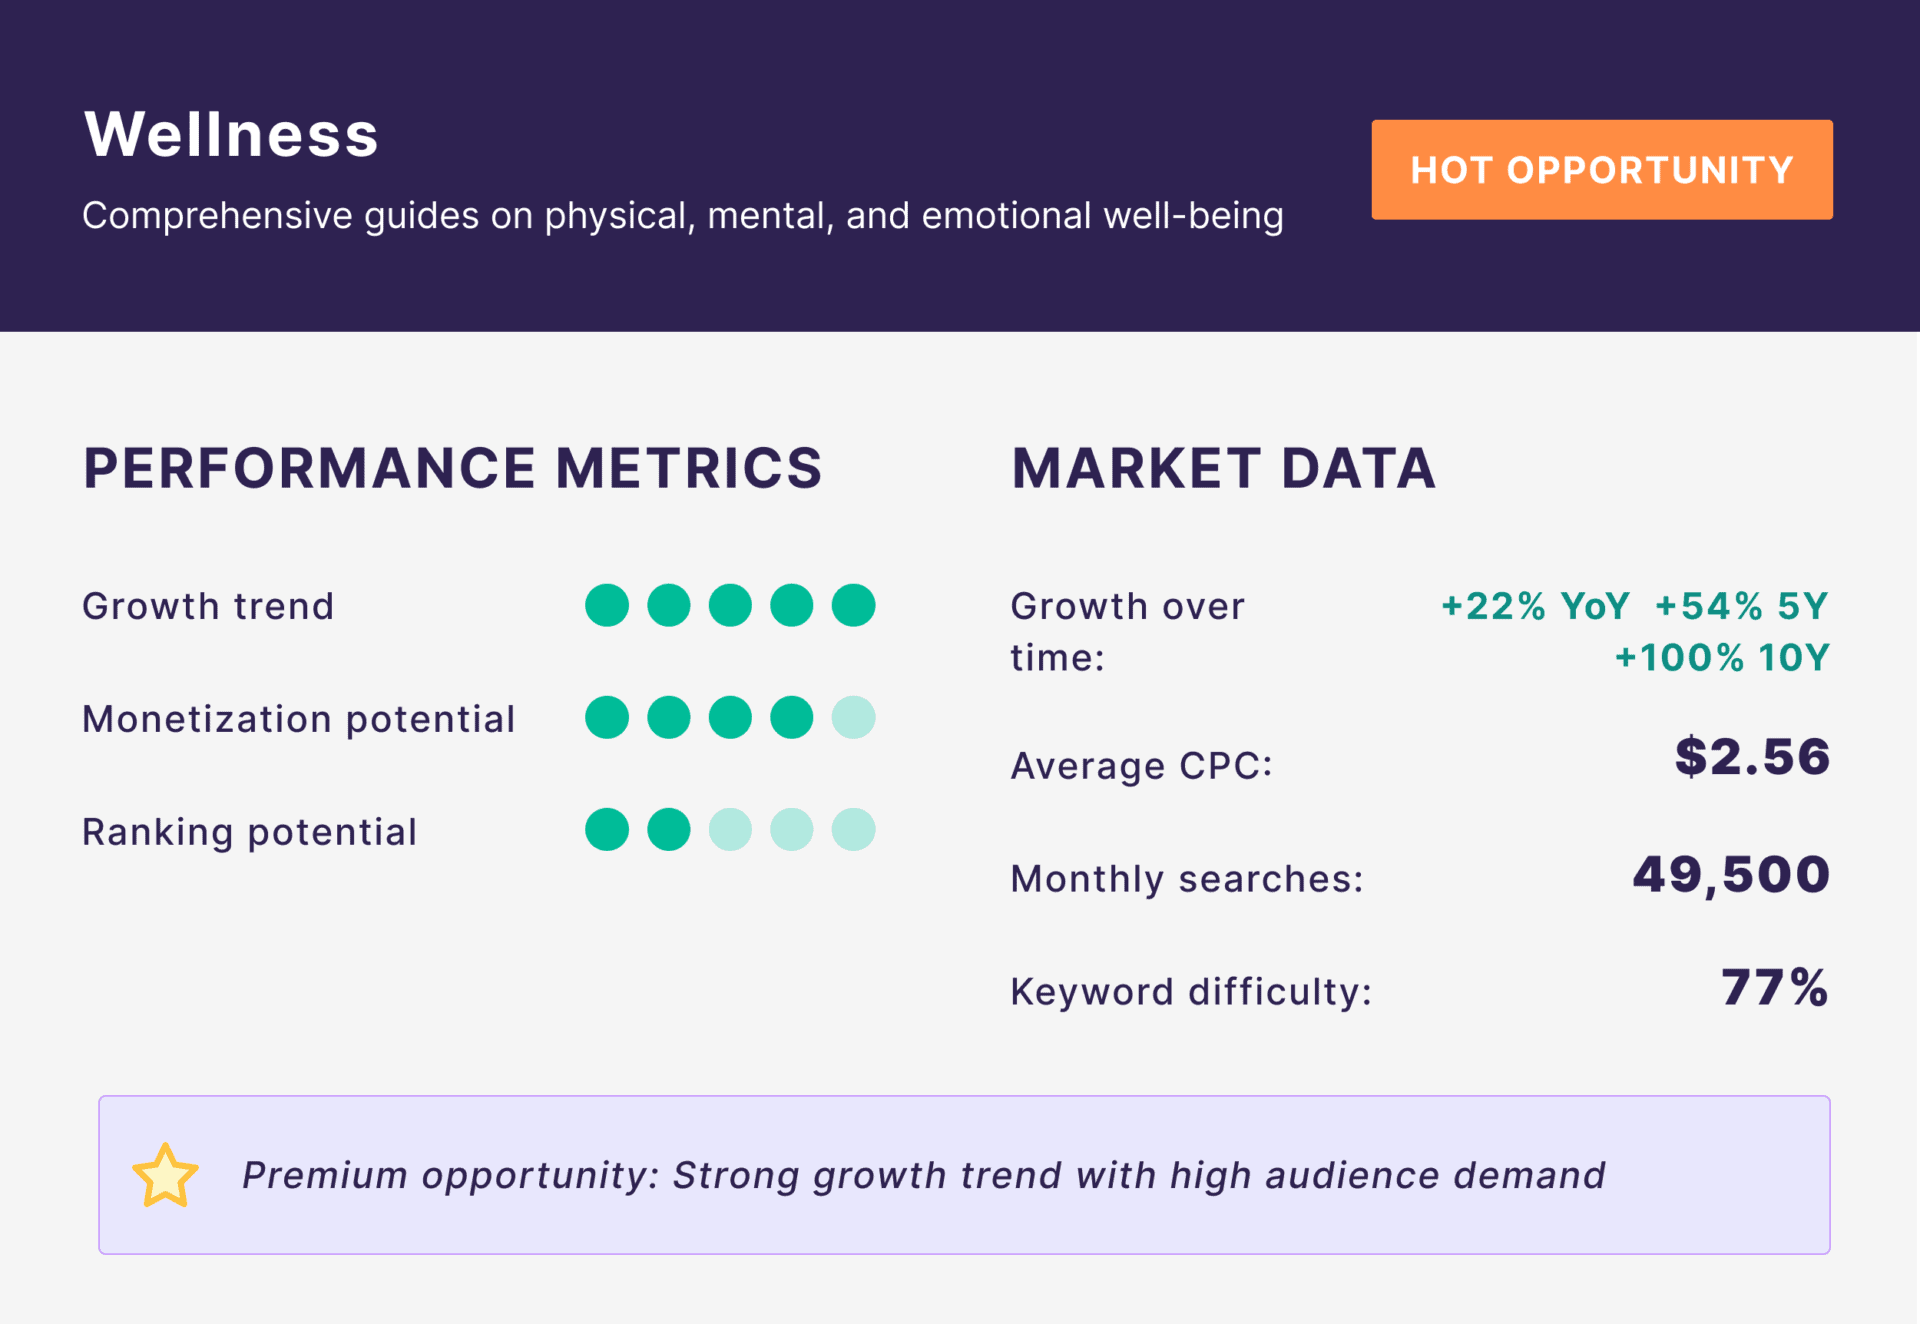Click the second Ranking potential dot
The height and width of the screenshot is (1324, 1920).
668,830
